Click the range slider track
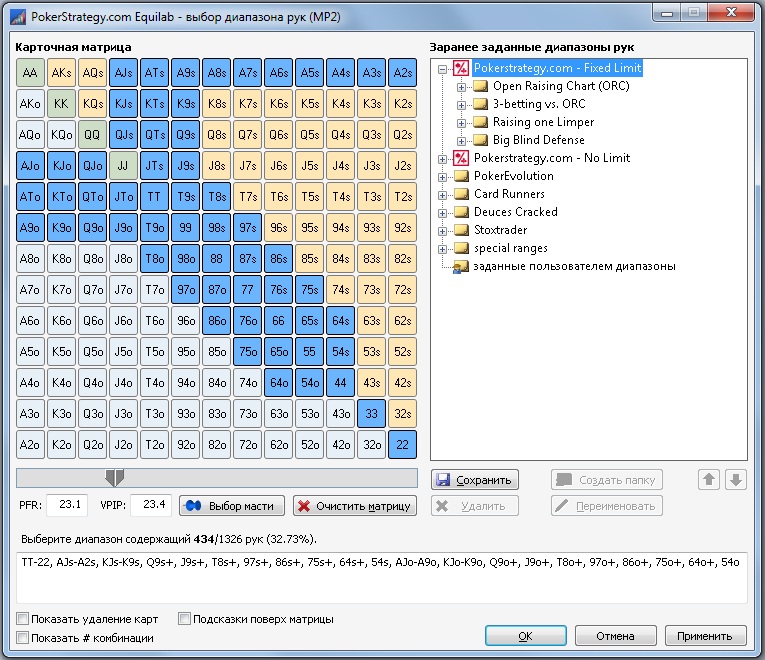 [x=217, y=478]
